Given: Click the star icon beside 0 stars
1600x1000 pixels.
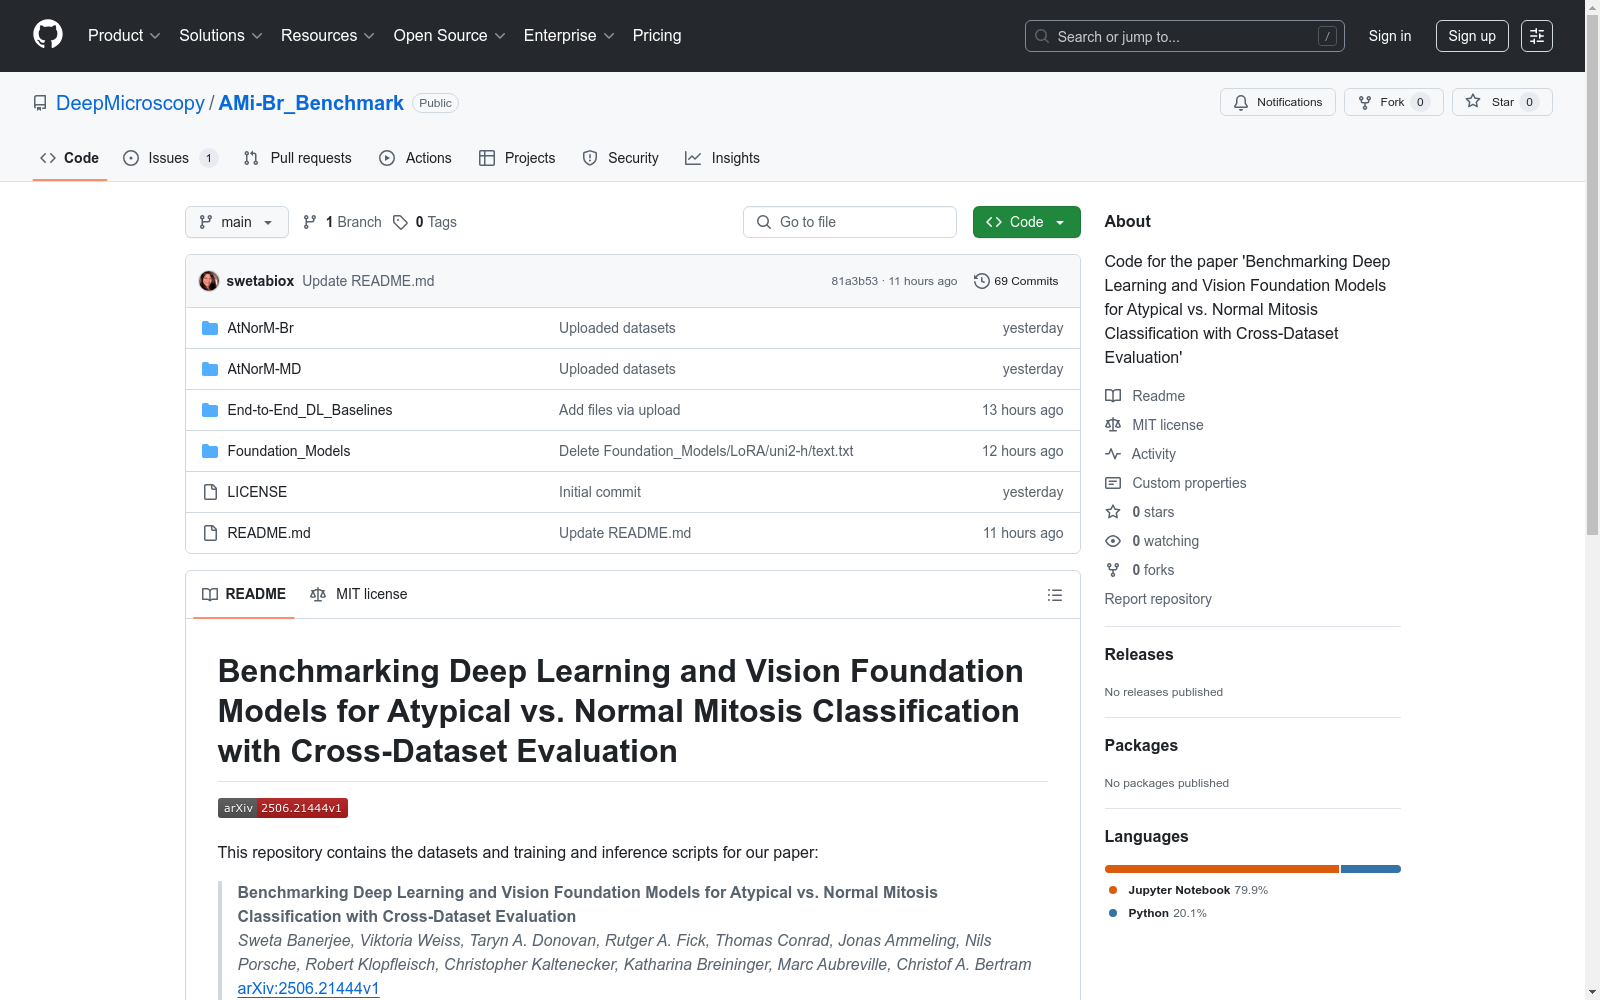Looking at the screenshot, I should click(1113, 512).
